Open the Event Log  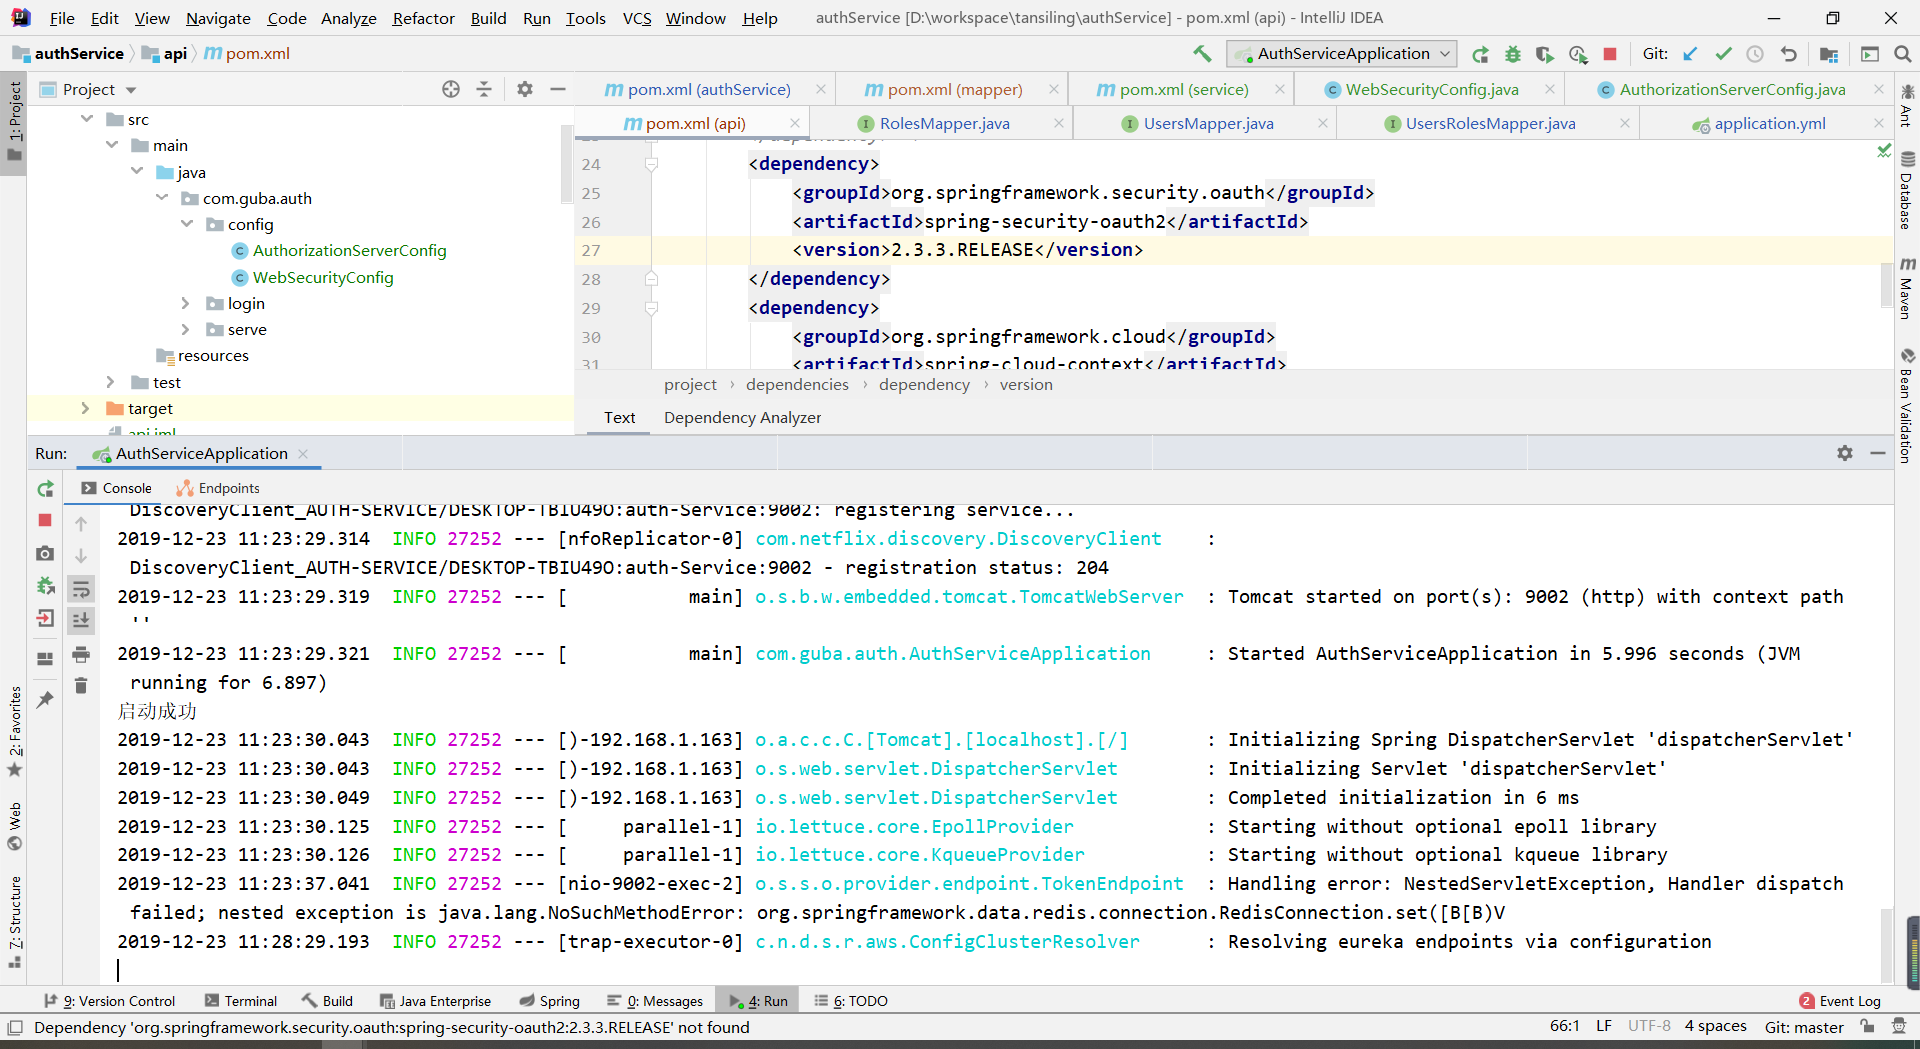tap(1840, 1001)
